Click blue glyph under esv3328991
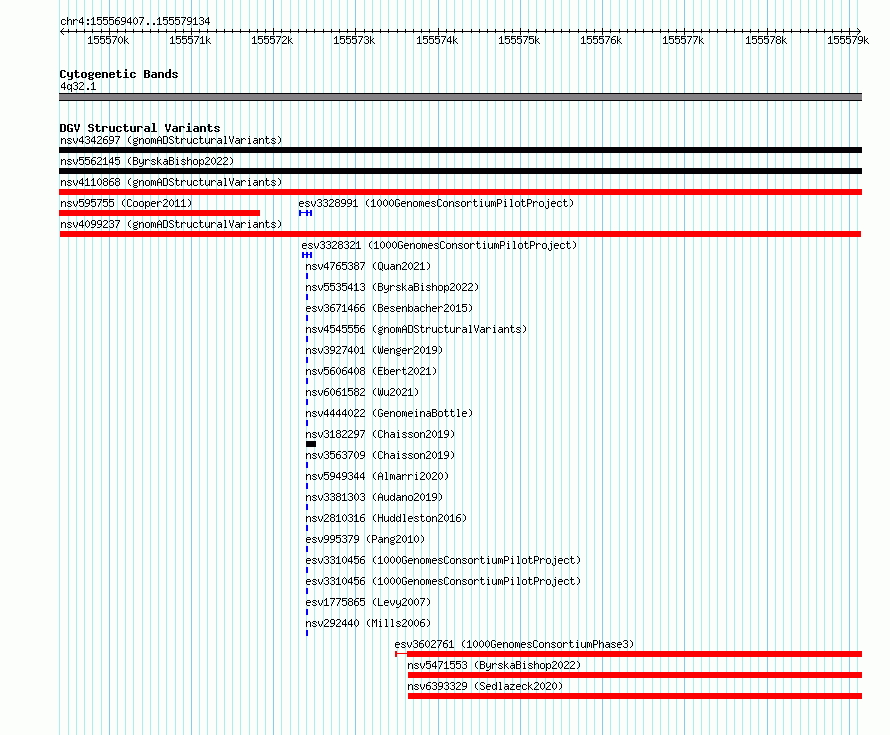Viewport: 890px width, 735px height. [x=305, y=213]
